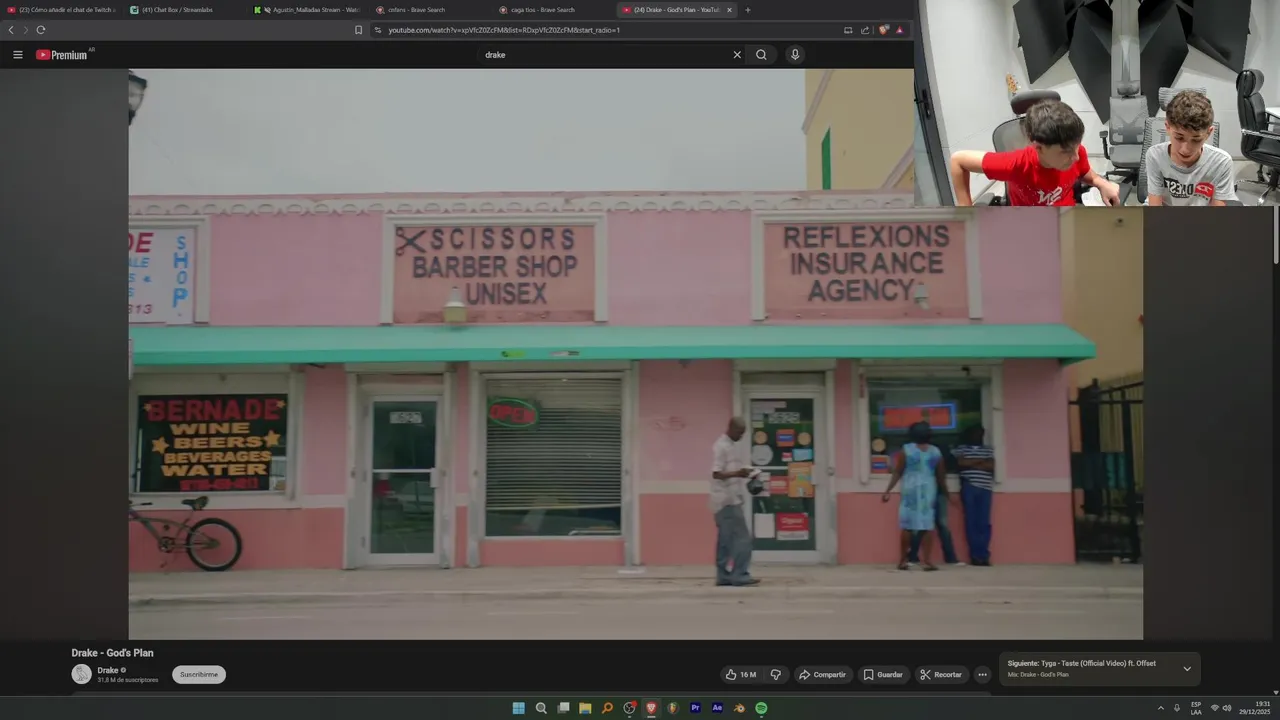Open the Drake channel name link
Viewport: 1280px width, 720px height.
(107, 670)
